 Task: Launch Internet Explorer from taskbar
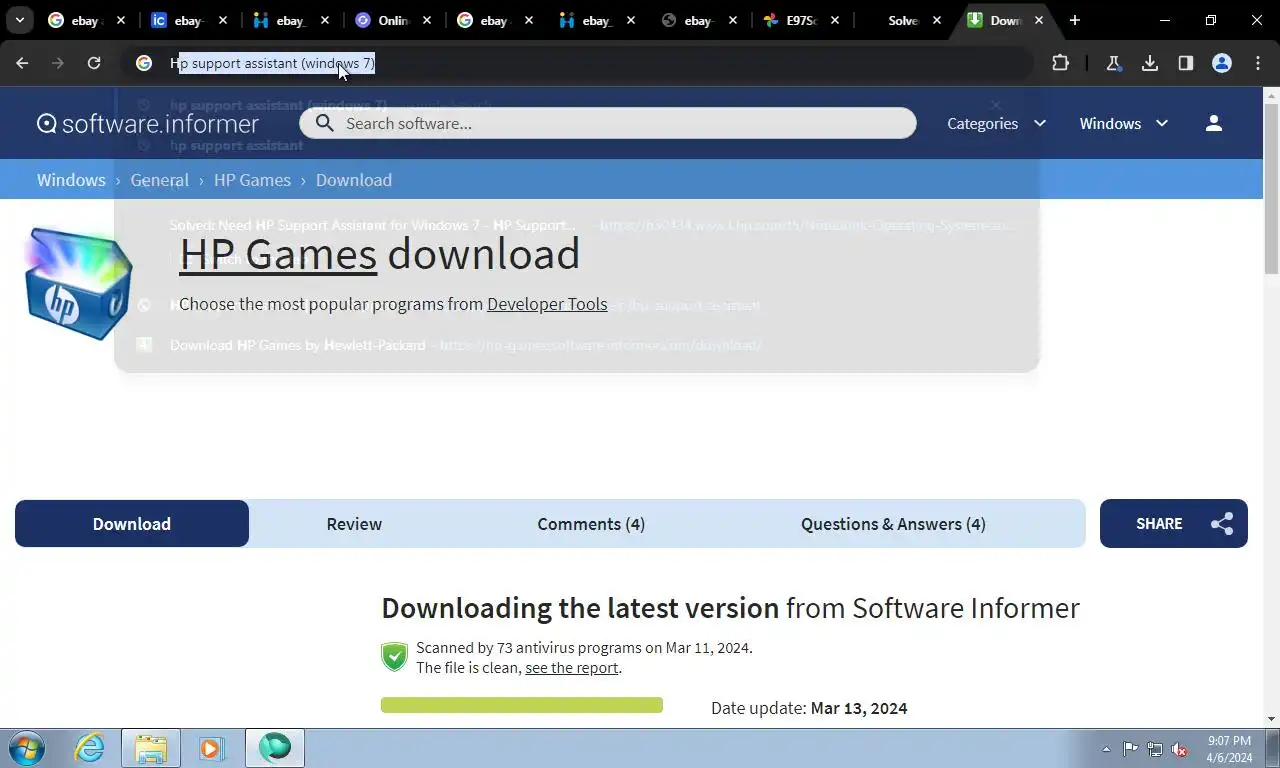click(x=90, y=748)
